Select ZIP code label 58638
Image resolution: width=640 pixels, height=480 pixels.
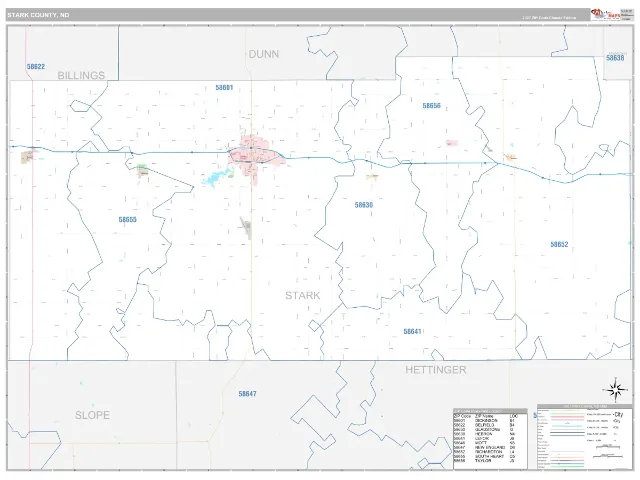(615, 58)
